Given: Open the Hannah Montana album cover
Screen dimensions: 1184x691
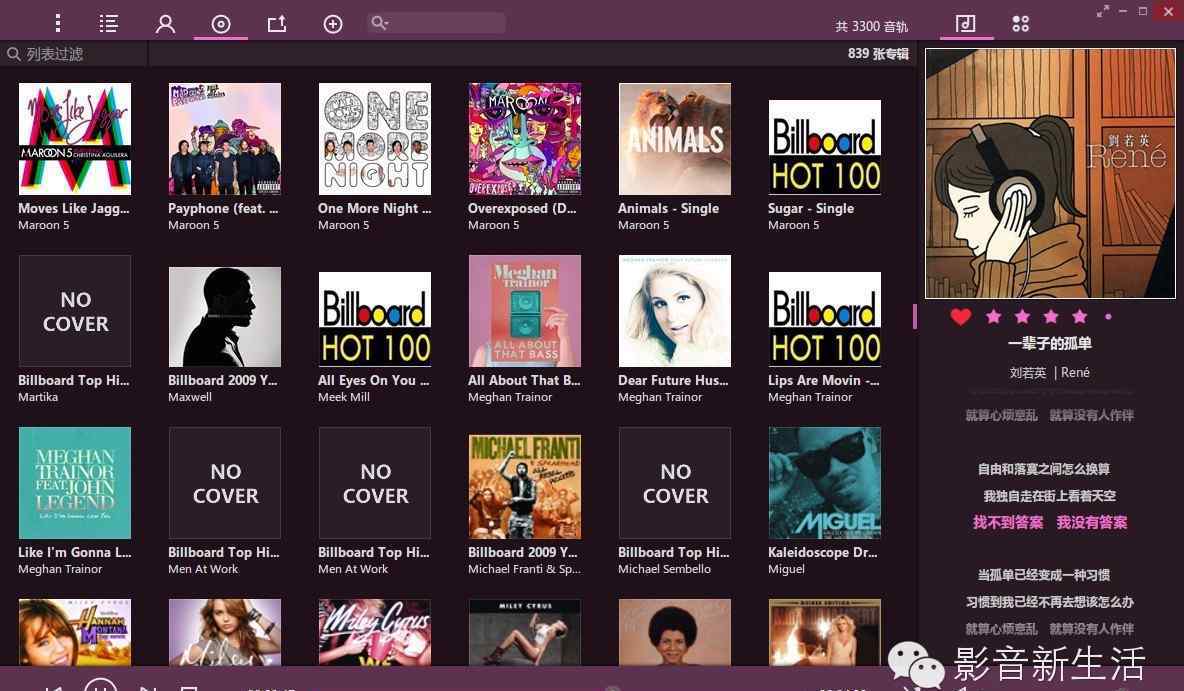Looking at the screenshot, I should pyautogui.click(x=75, y=632).
